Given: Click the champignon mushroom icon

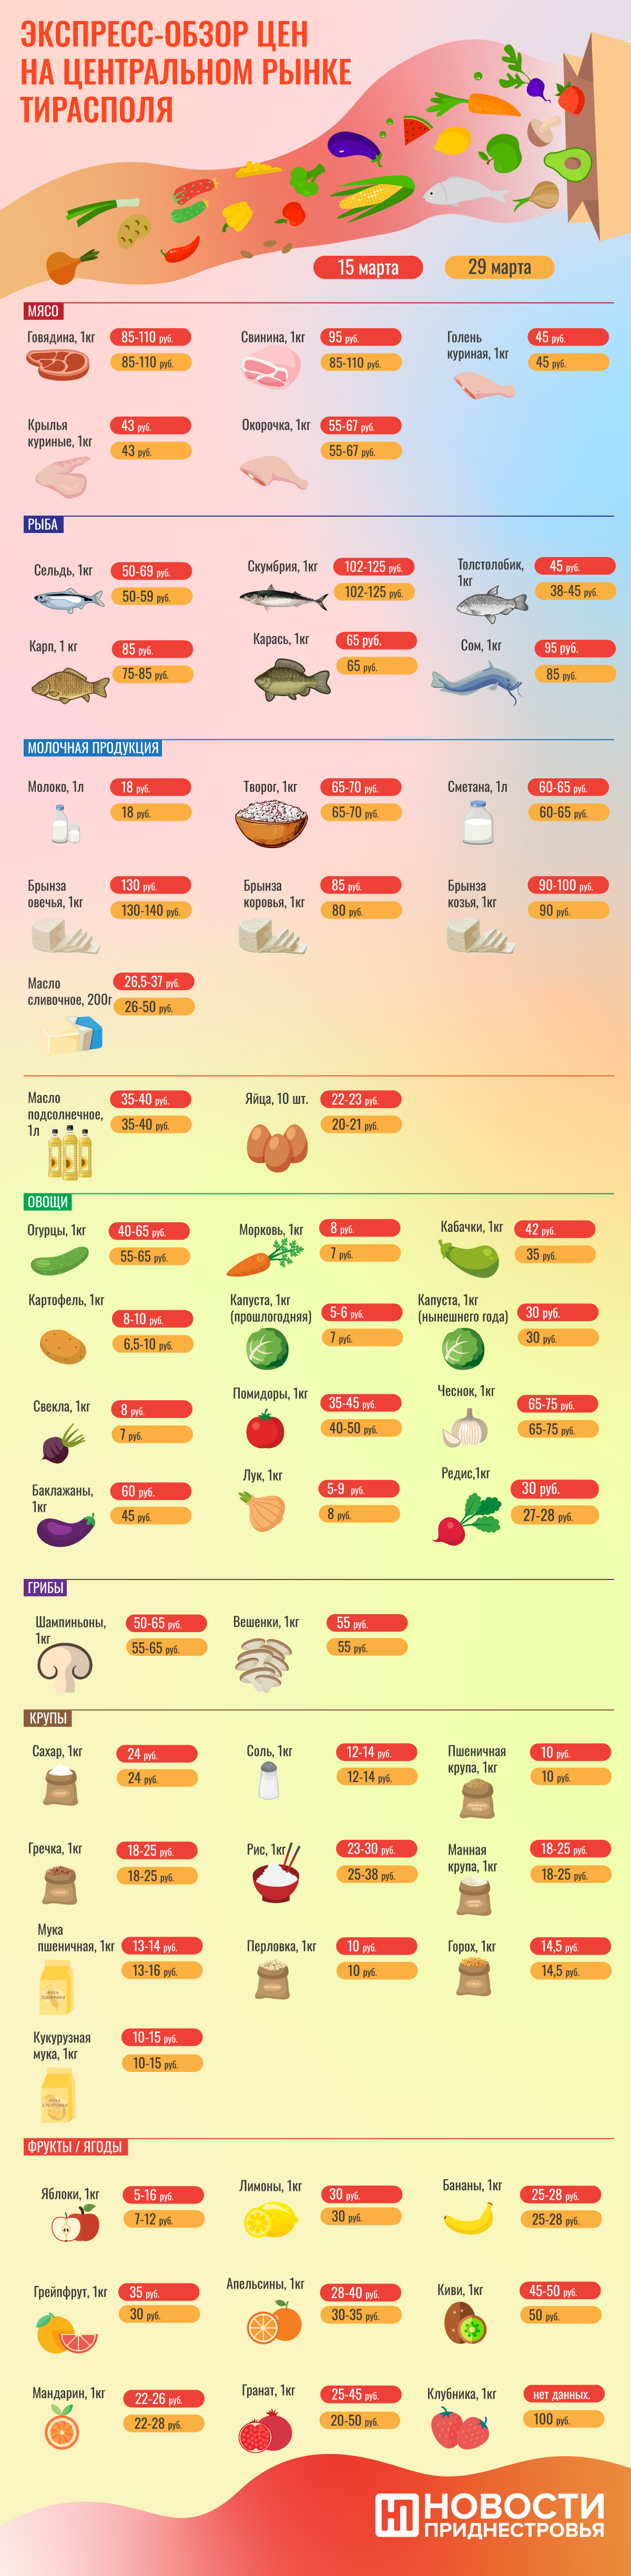Looking at the screenshot, I should click(x=64, y=1667).
